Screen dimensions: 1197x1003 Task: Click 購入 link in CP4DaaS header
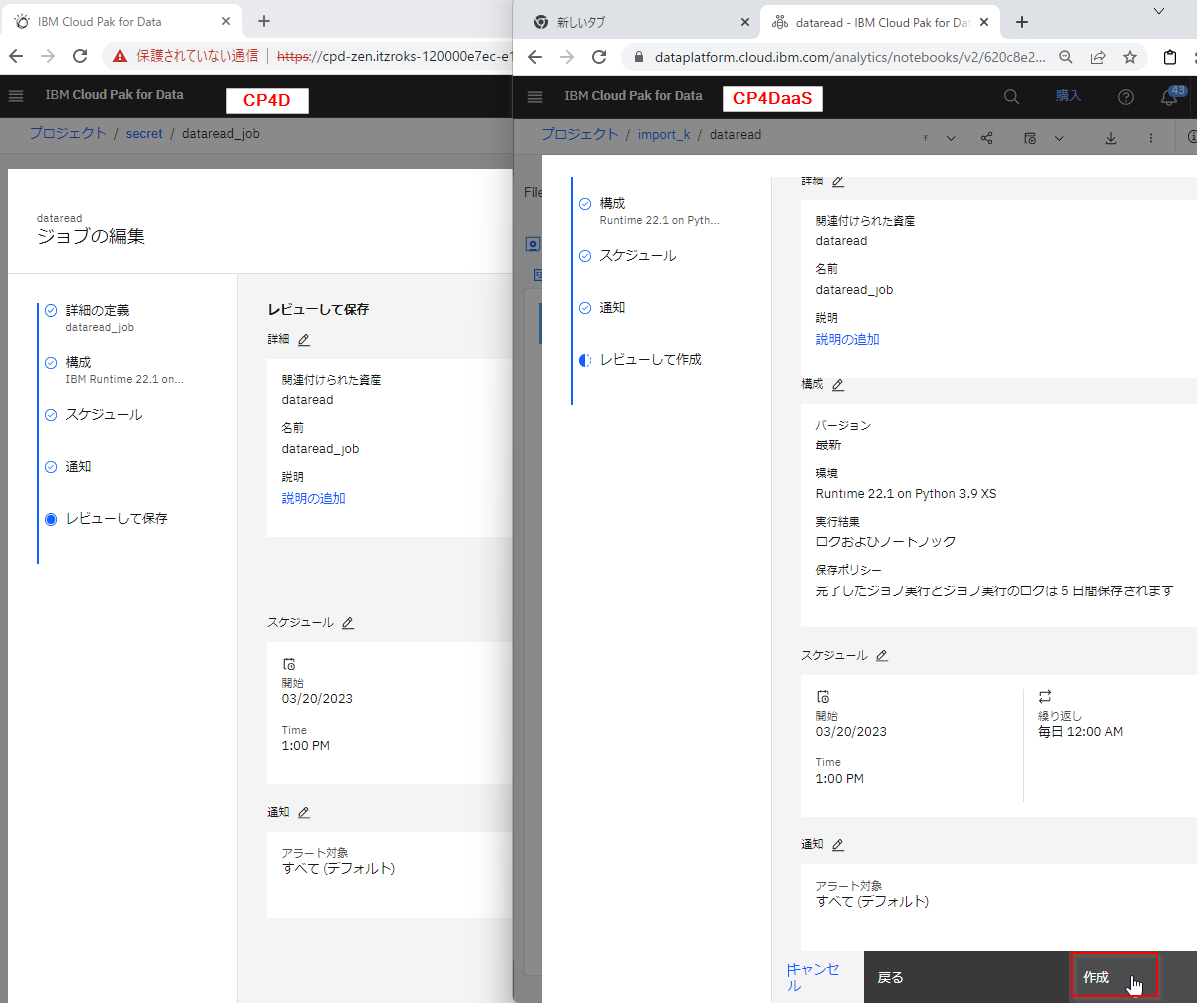tap(1068, 95)
